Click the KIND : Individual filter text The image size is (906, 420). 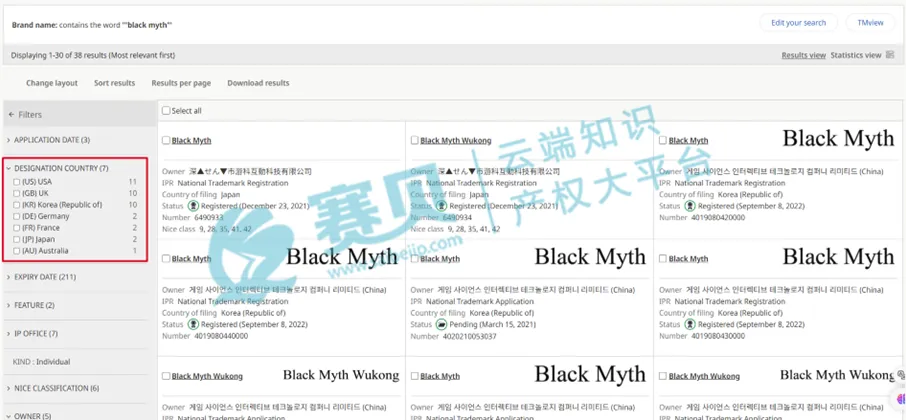(x=42, y=362)
